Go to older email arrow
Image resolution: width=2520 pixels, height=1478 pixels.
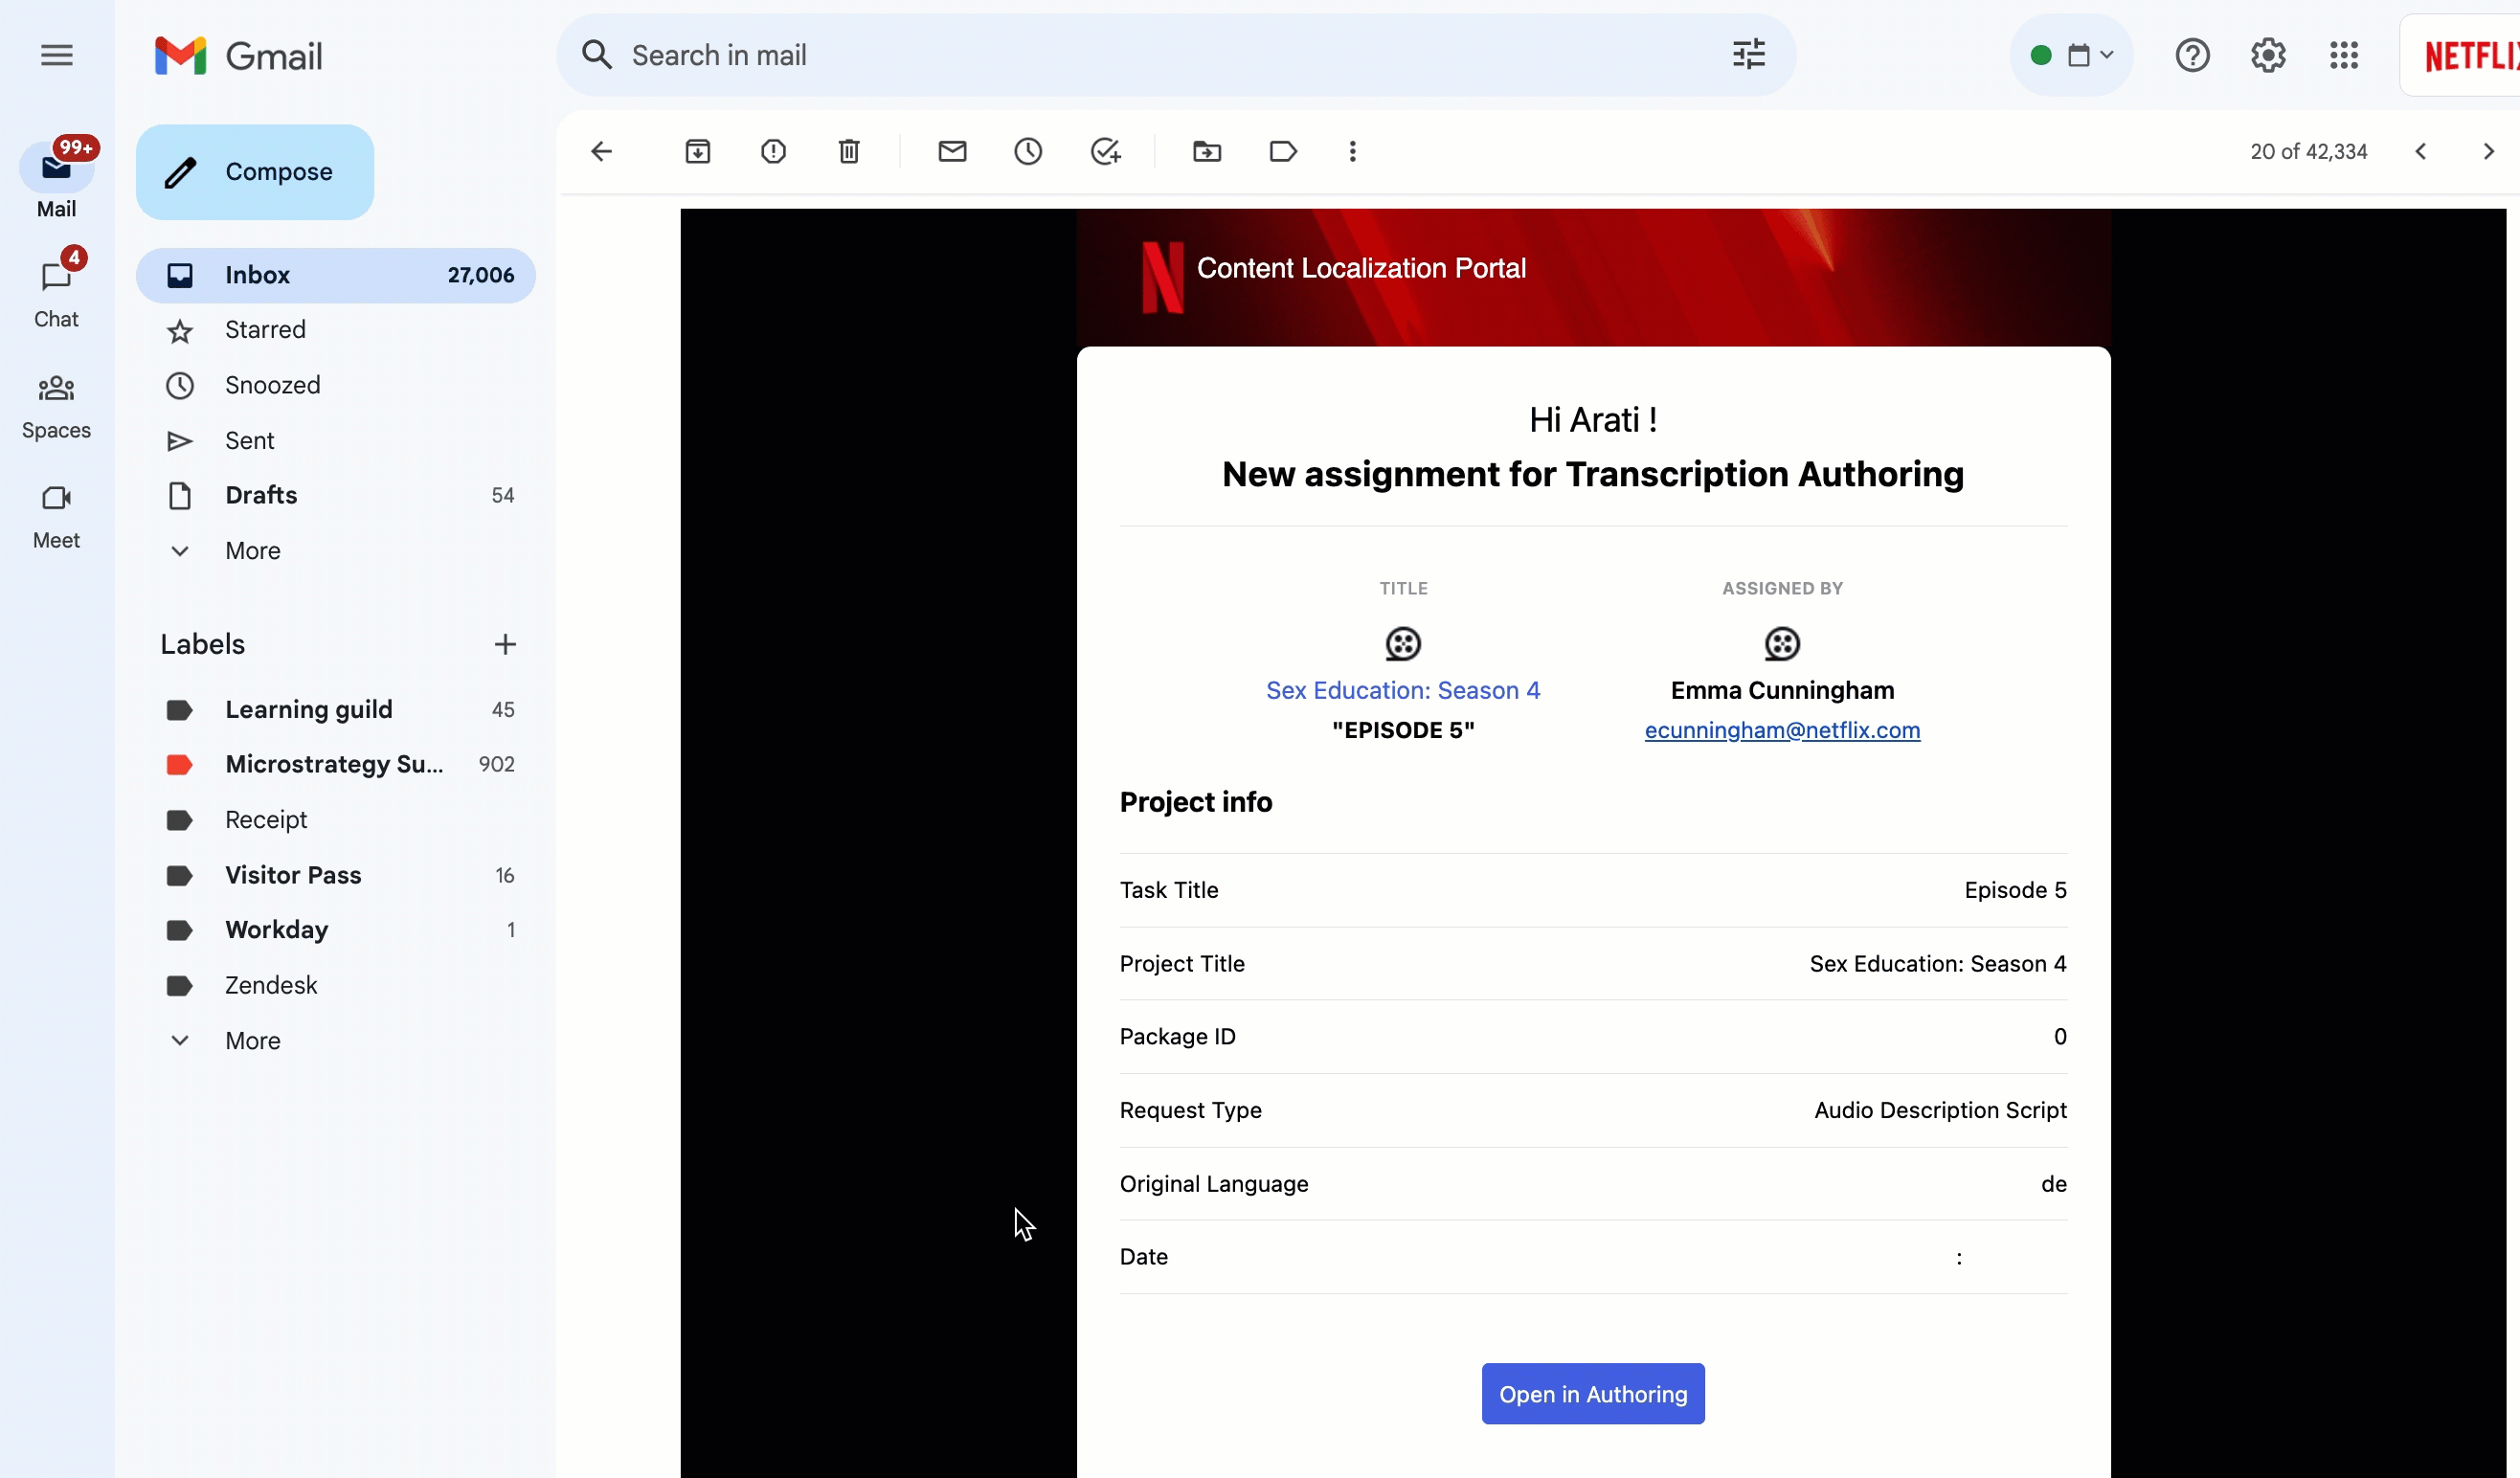(2488, 152)
